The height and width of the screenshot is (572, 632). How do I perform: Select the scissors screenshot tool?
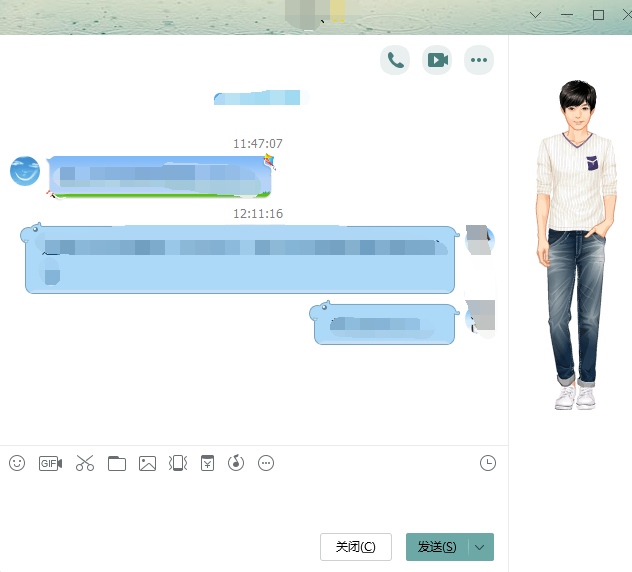(x=84, y=463)
